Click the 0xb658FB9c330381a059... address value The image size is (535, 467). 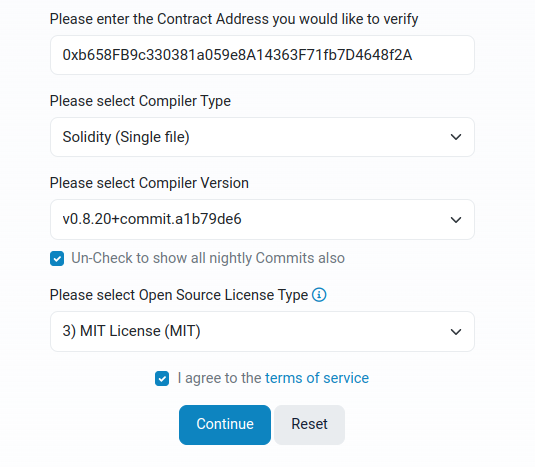237,55
